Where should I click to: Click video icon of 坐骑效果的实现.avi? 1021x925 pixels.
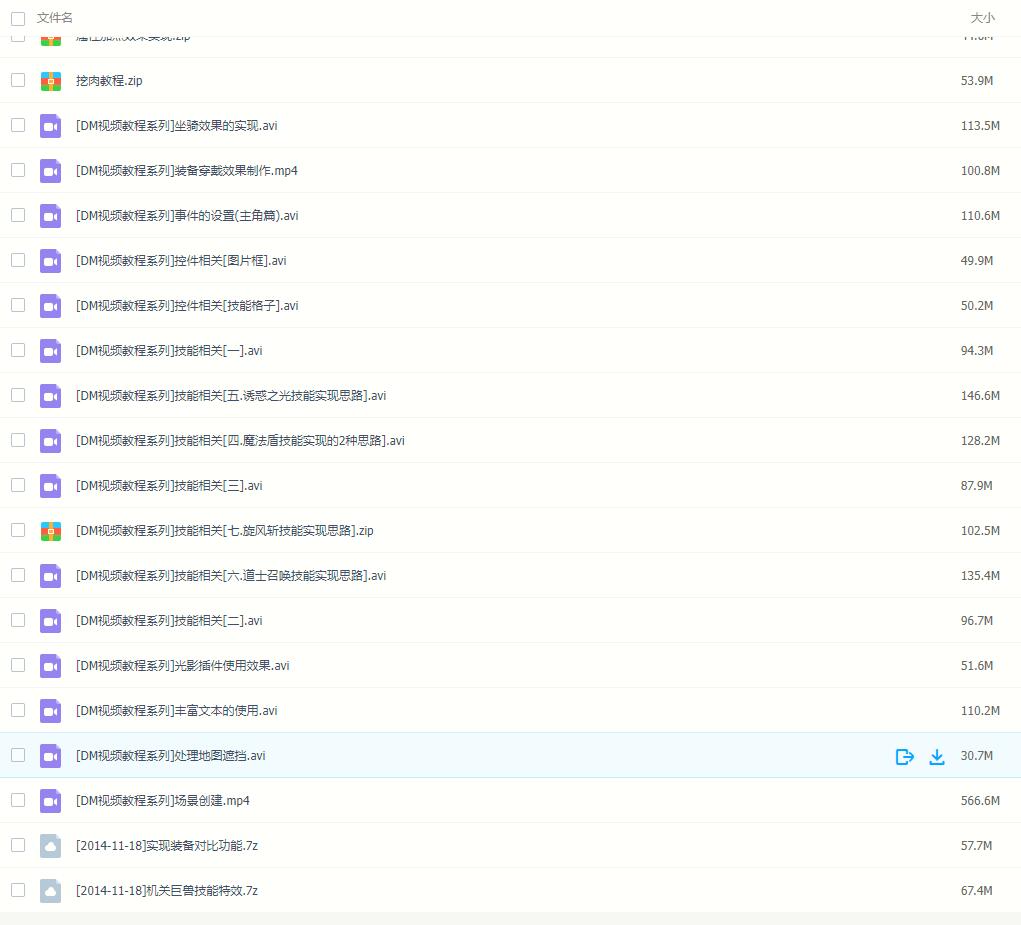click(x=51, y=126)
